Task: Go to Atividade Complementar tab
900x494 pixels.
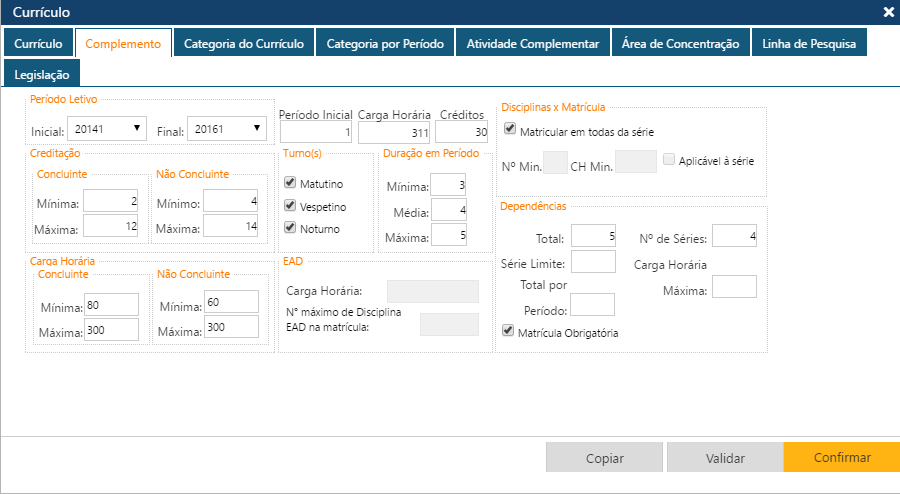Action: point(533,44)
